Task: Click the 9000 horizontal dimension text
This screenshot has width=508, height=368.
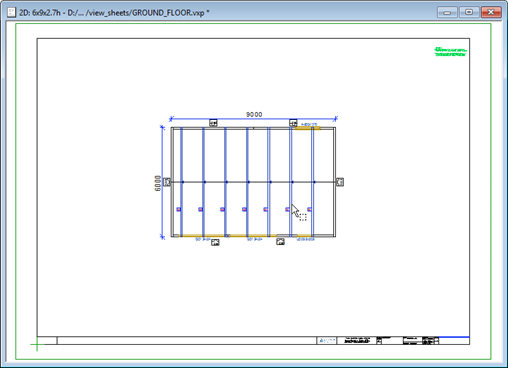Action: [x=254, y=114]
